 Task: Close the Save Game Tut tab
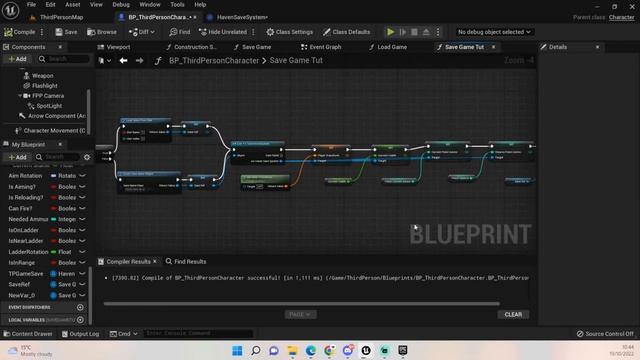[493, 47]
